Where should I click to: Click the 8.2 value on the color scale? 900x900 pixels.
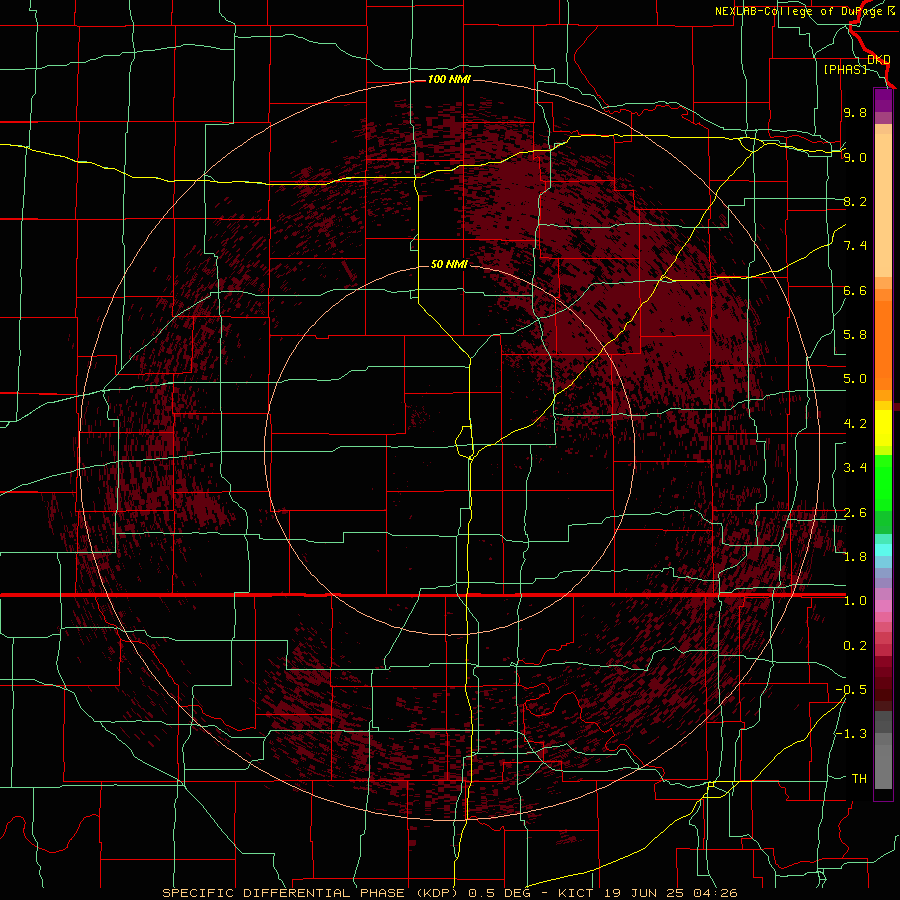[x=855, y=201]
